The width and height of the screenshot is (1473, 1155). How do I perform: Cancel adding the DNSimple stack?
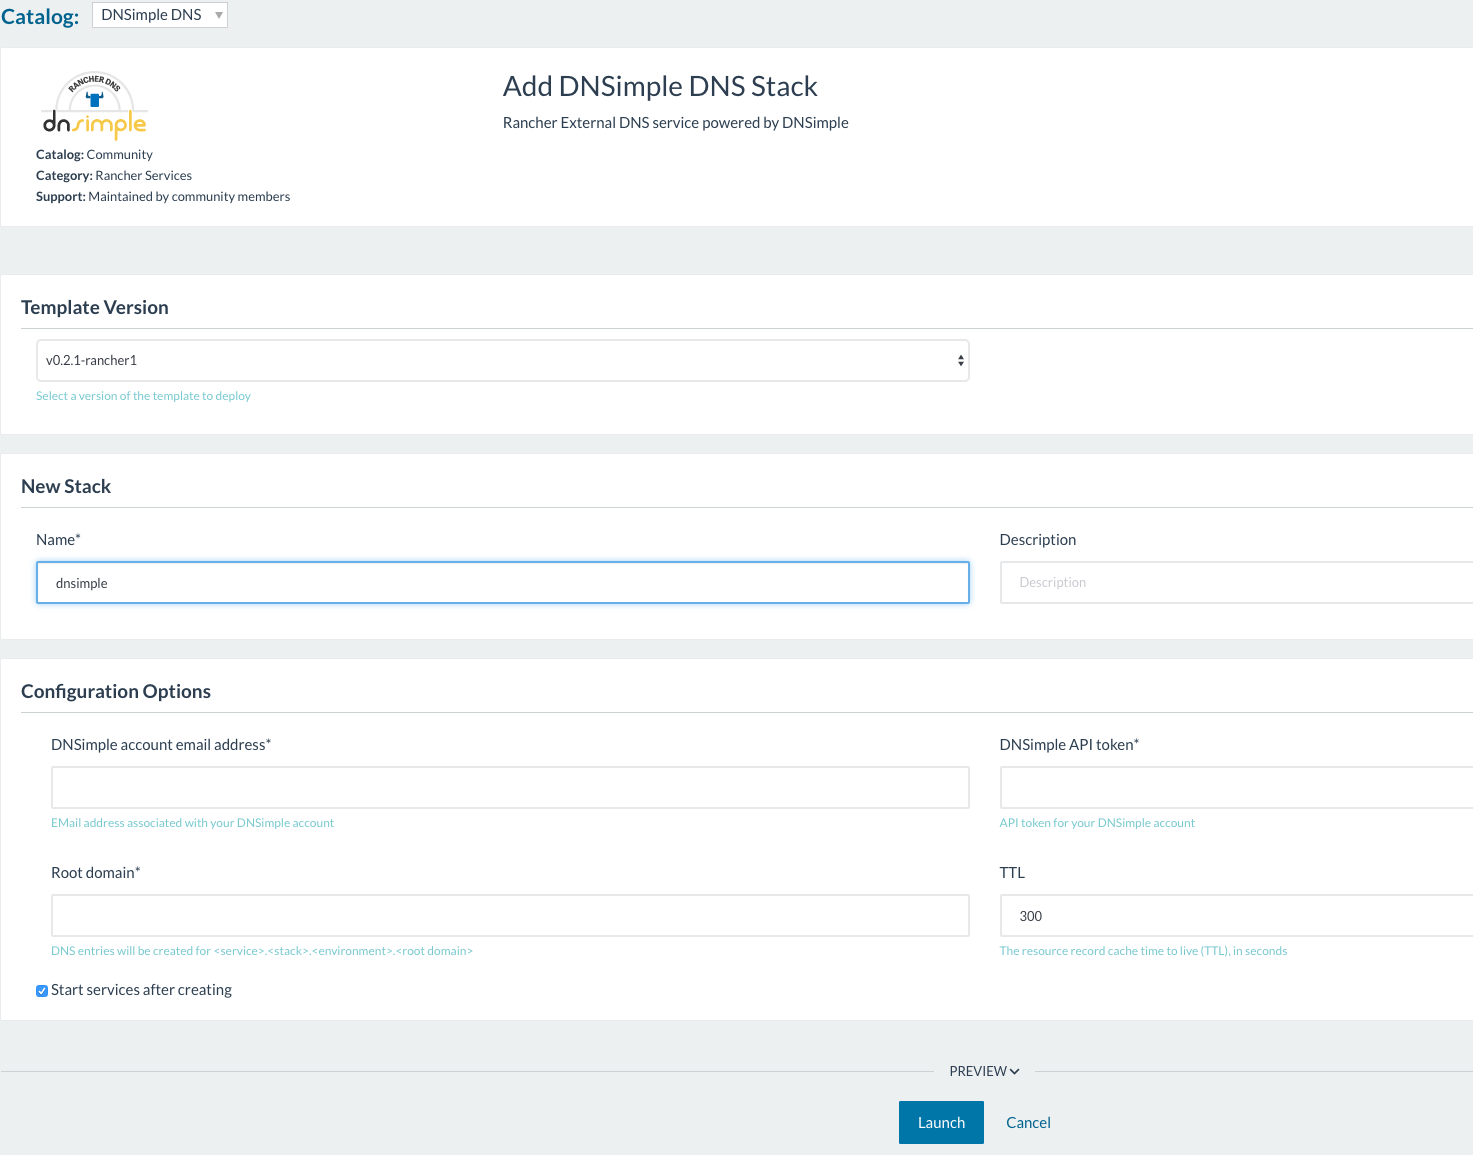click(1027, 1123)
